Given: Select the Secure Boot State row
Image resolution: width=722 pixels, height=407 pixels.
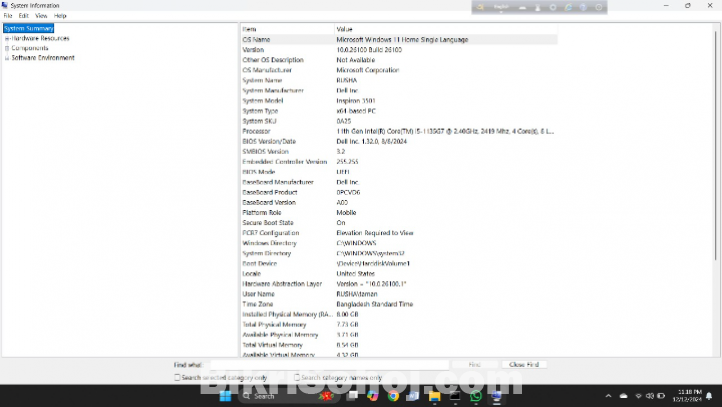Looking at the screenshot, I should point(399,223).
